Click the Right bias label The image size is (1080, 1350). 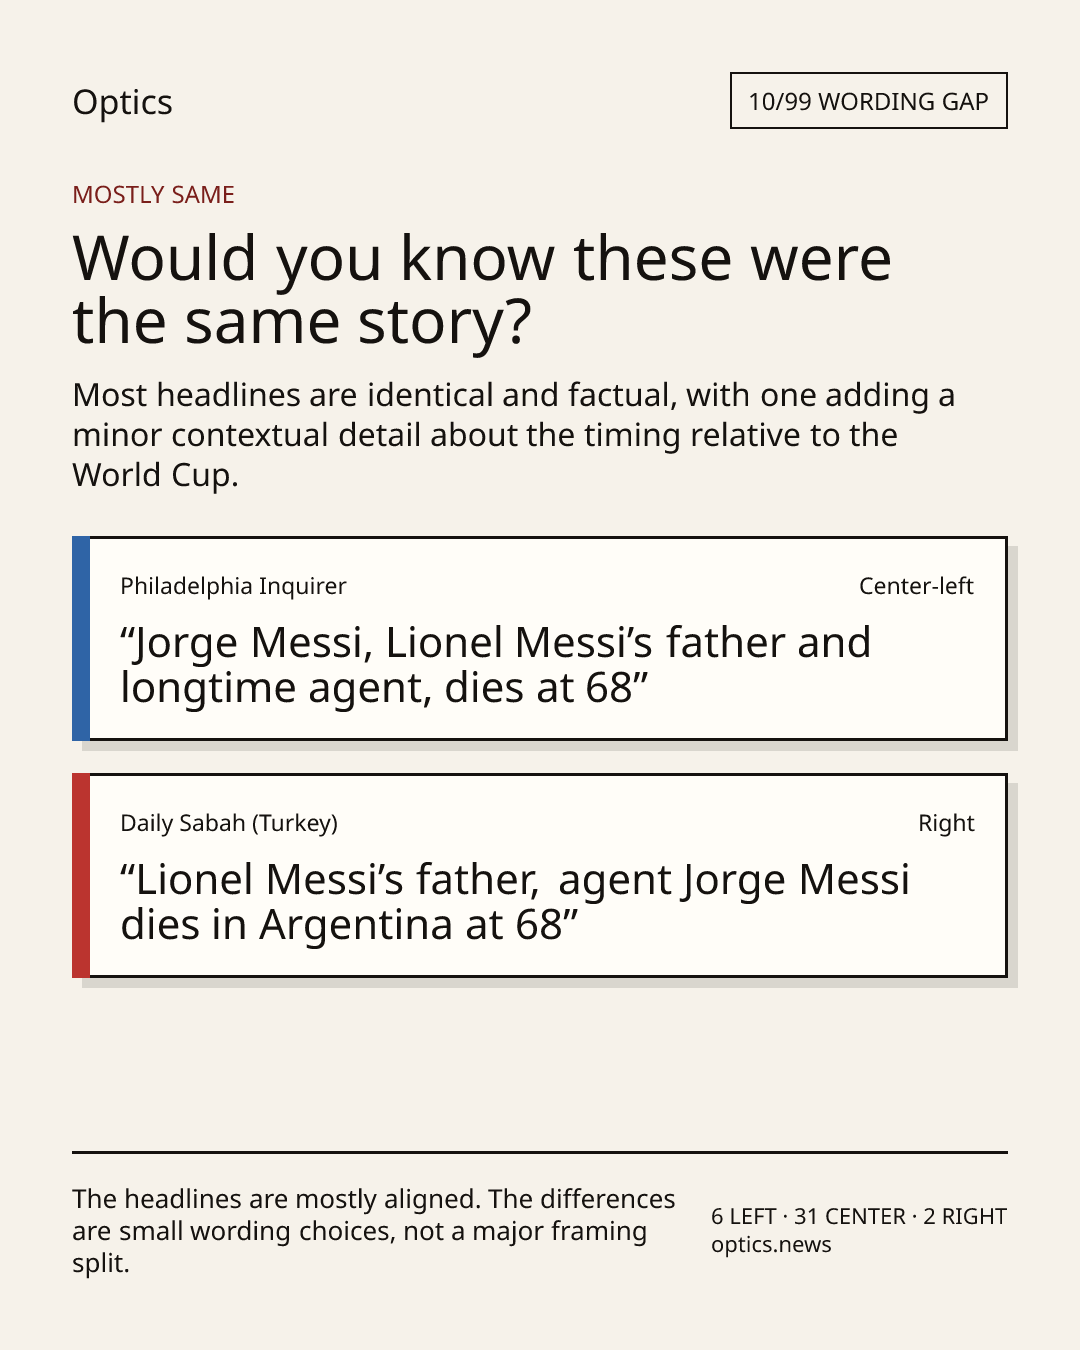(x=946, y=823)
